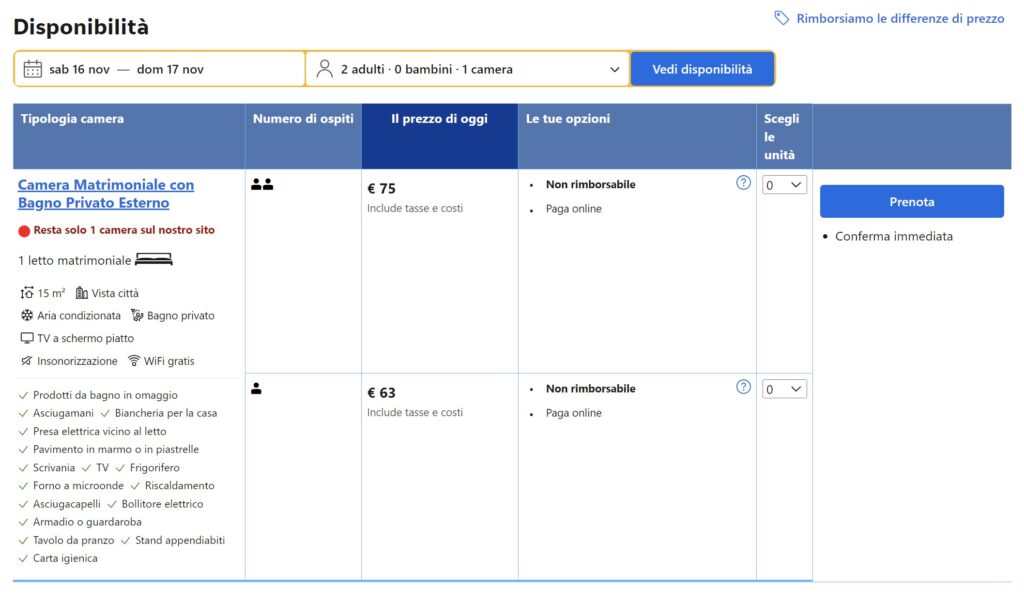Image resolution: width=1024 pixels, height=601 pixels.
Task: Click the guest person icon
Action: pos(324,69)
